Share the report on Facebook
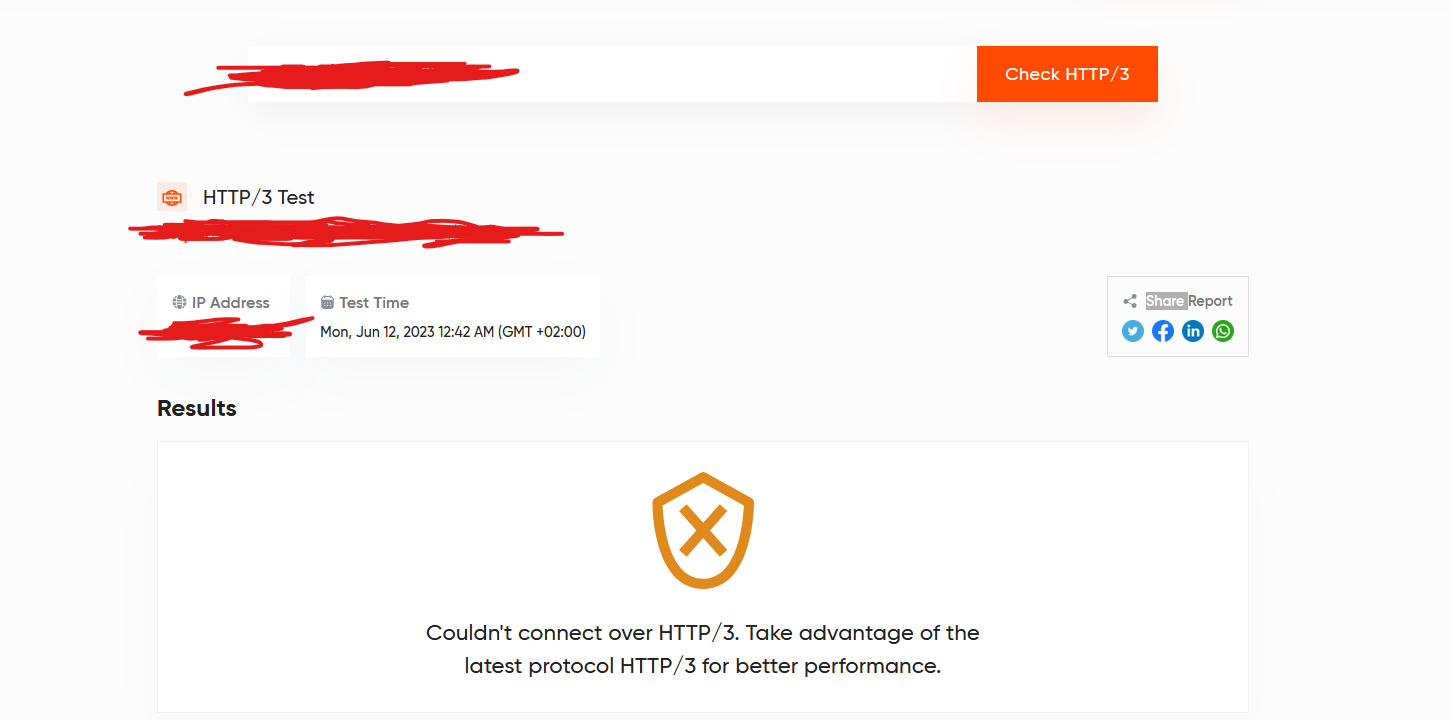Image resolution: width=1451 pixels, height=720 pixels. click(x=1163, y=331)
